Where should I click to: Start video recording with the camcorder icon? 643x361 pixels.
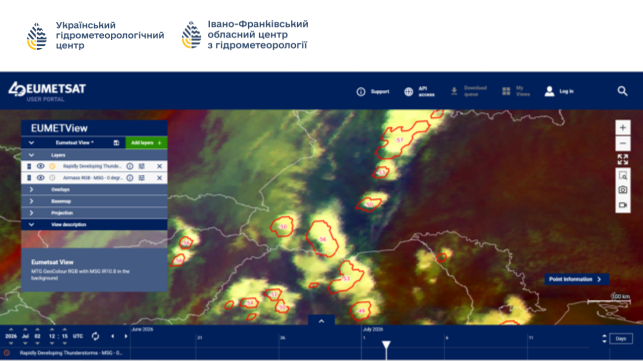(622, 205)
